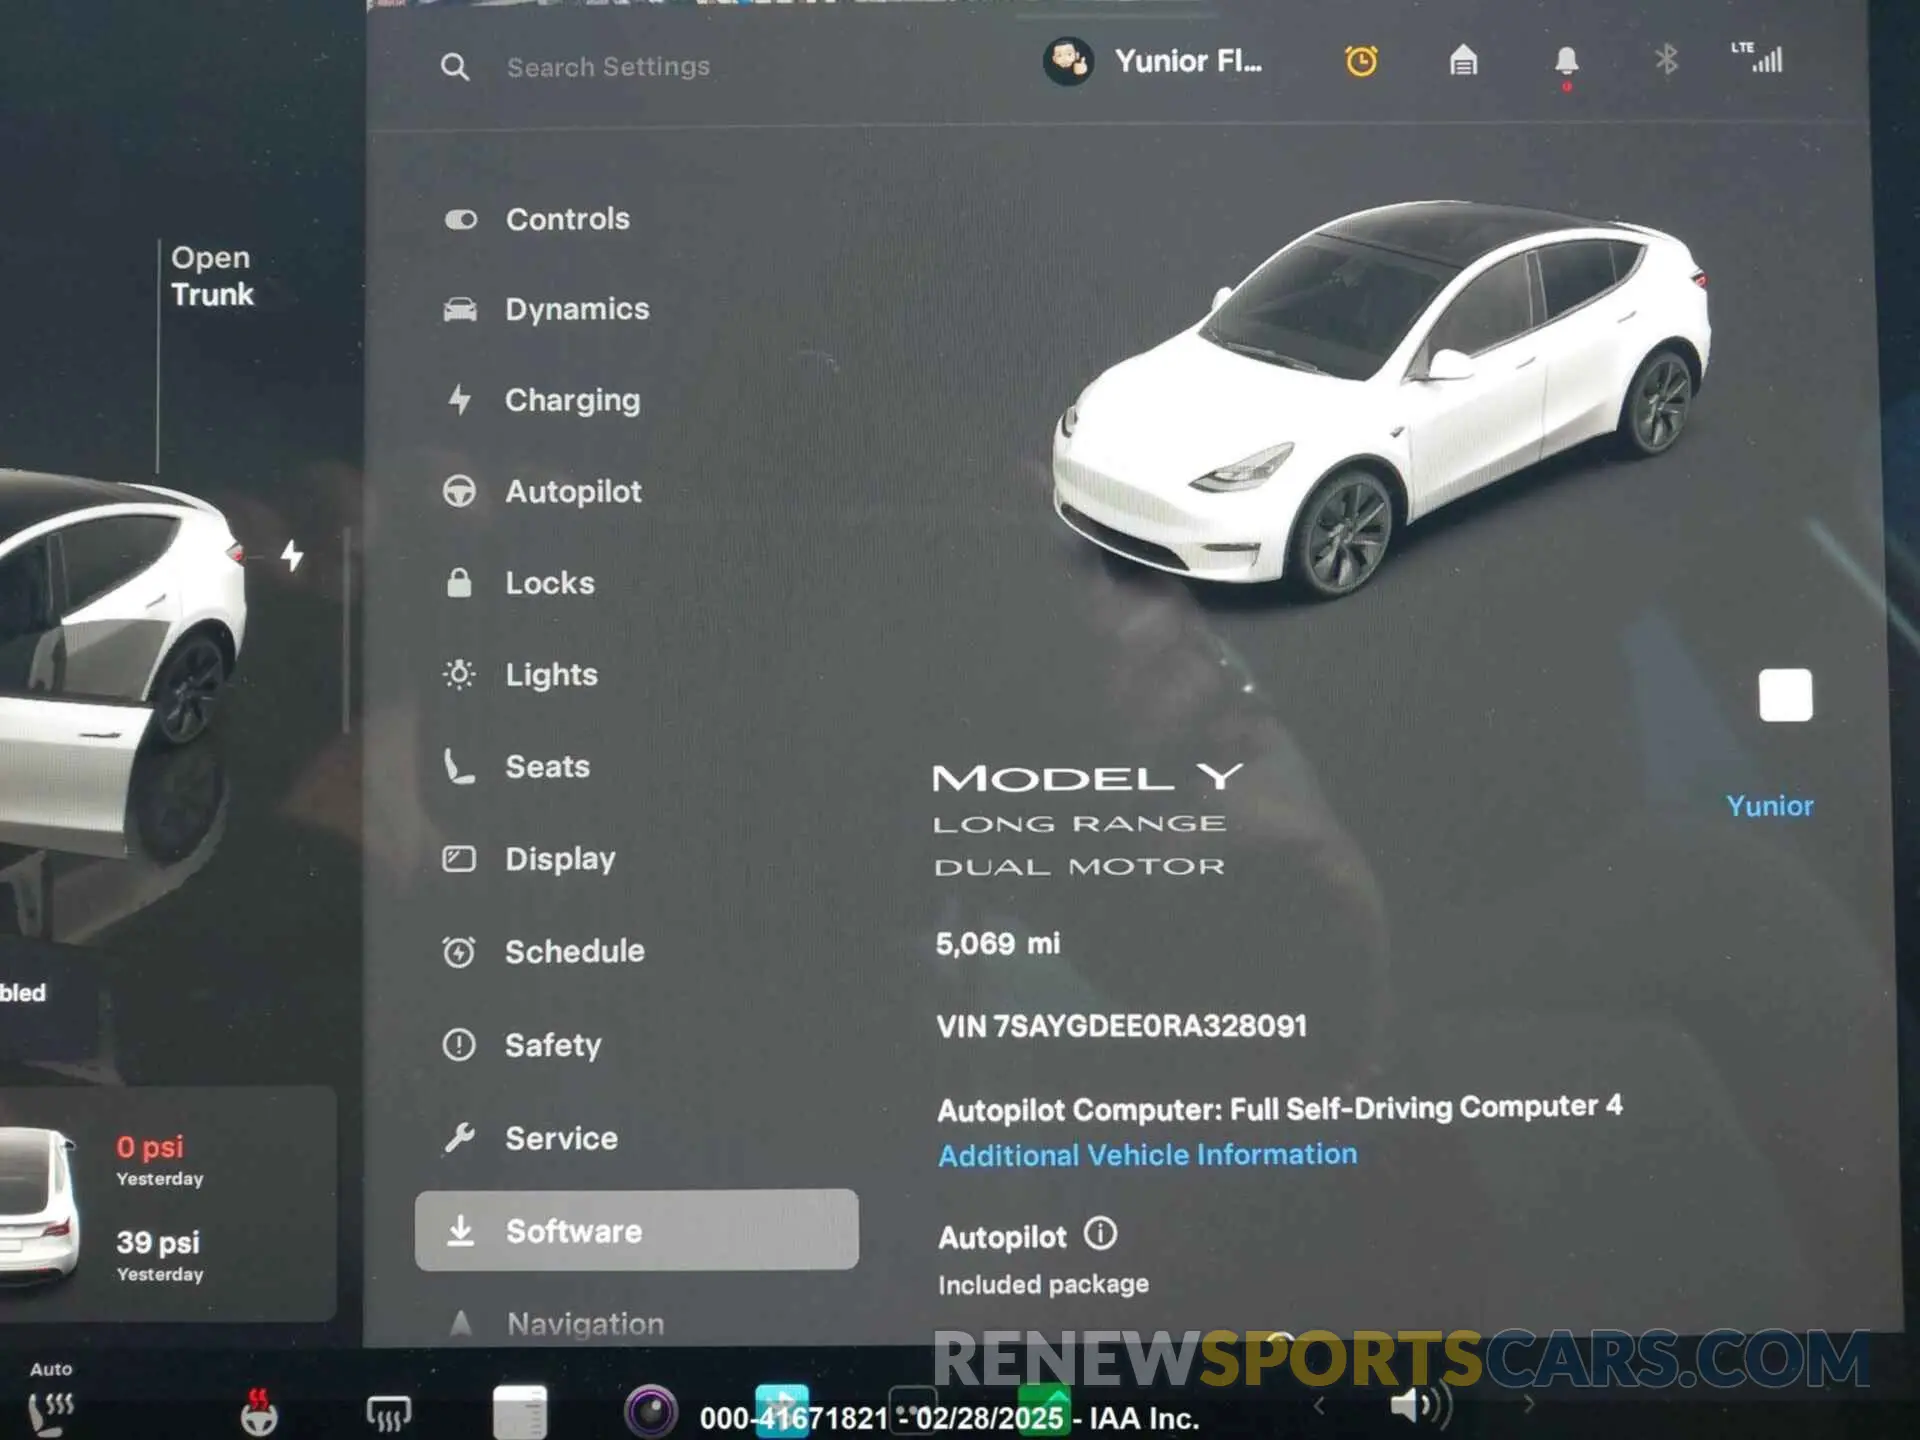Tap the Full Self-Driving Computer 4 line
The image size is (1920, 1440).
click(1280, 1108)
